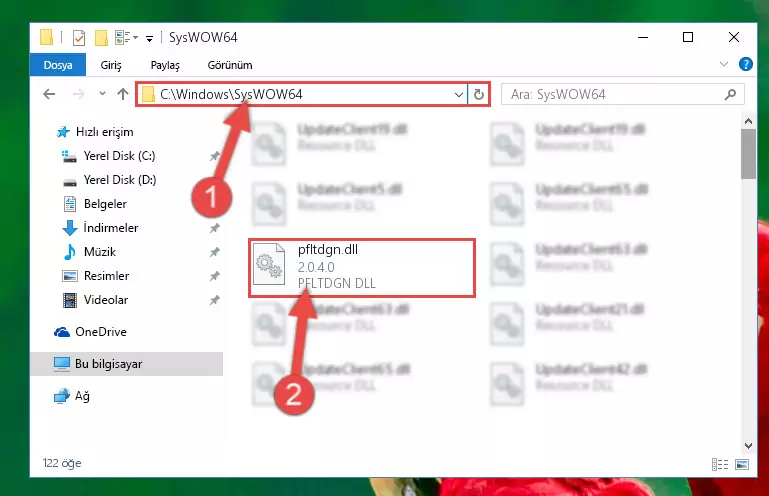Screen dimensions: 769x496
Task: Click the pin icon next to Videolar
Action: (x=214, y=300)
